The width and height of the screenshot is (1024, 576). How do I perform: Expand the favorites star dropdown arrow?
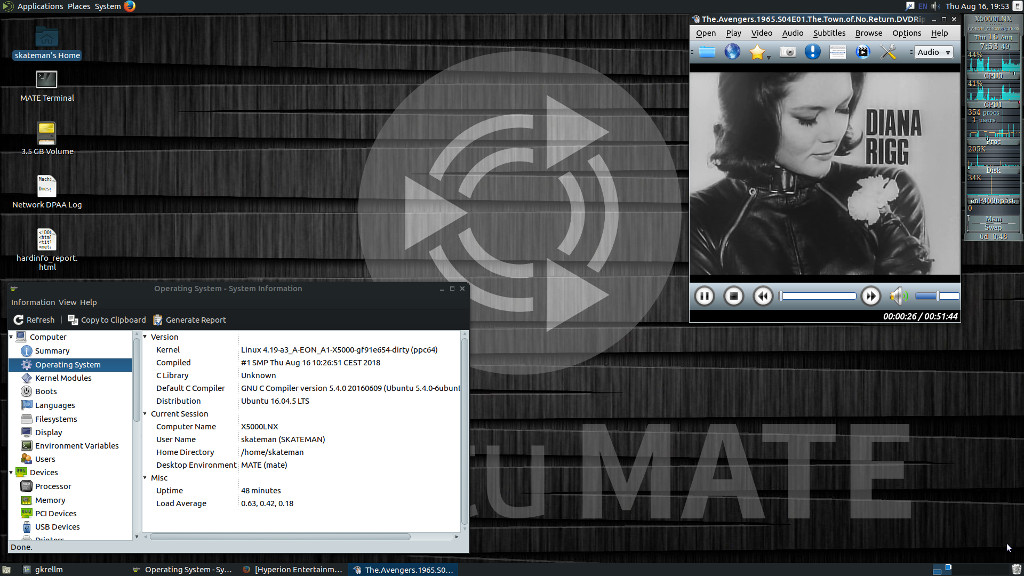pos(769,57)
